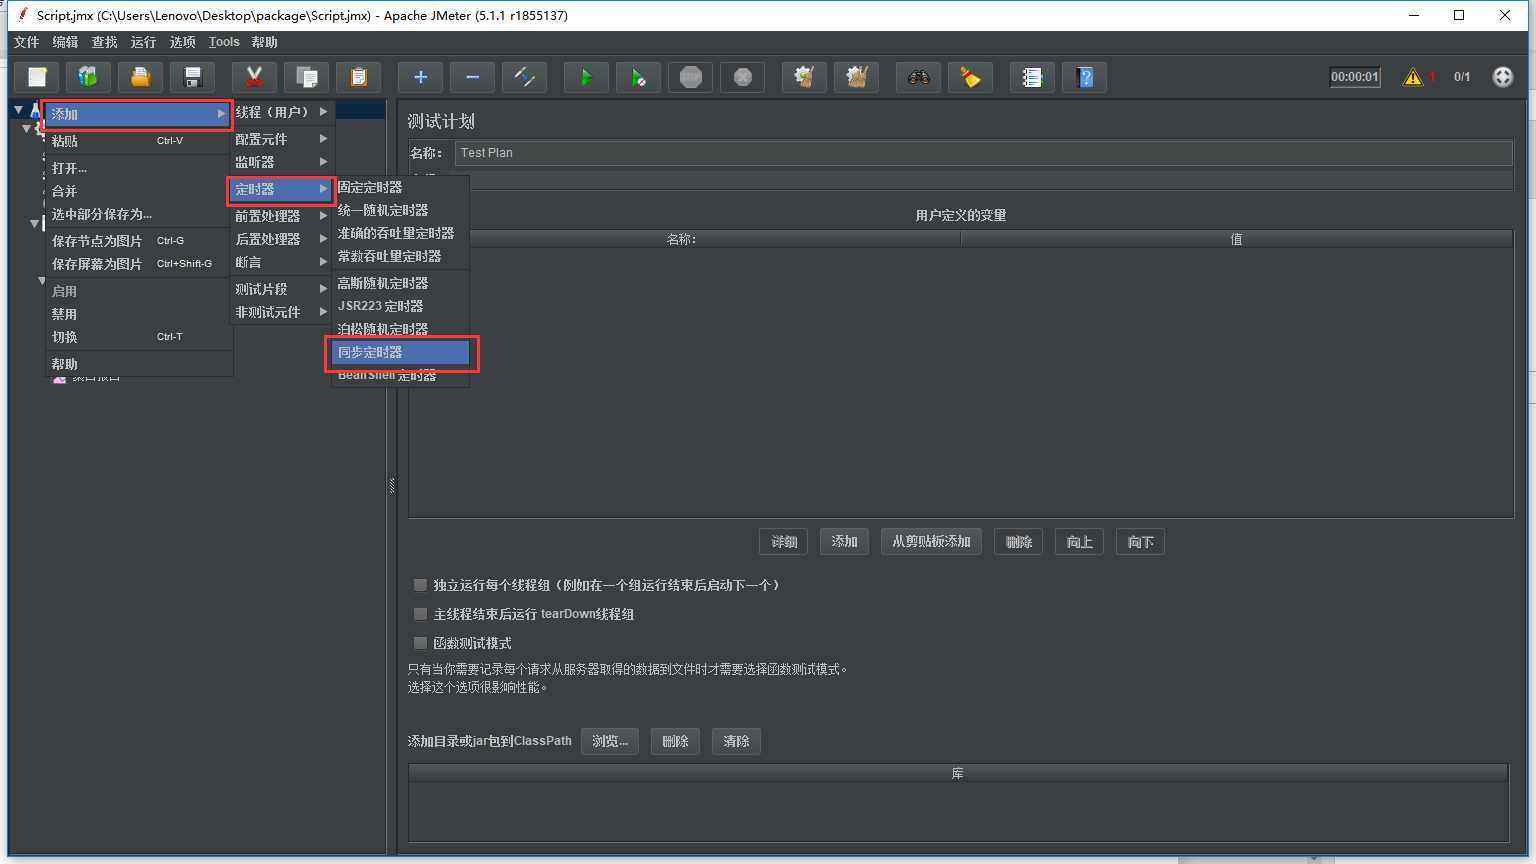1536x864 pixels.
Task: Enable the 函数测试模式 checkbox
Action: (420, 643)
